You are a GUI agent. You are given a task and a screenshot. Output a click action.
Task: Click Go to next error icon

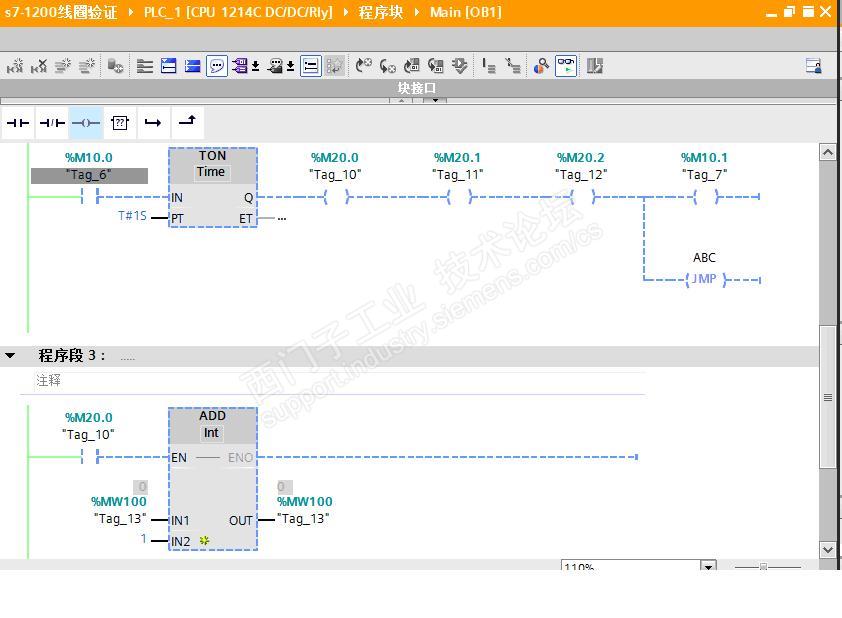pos(364,66)
